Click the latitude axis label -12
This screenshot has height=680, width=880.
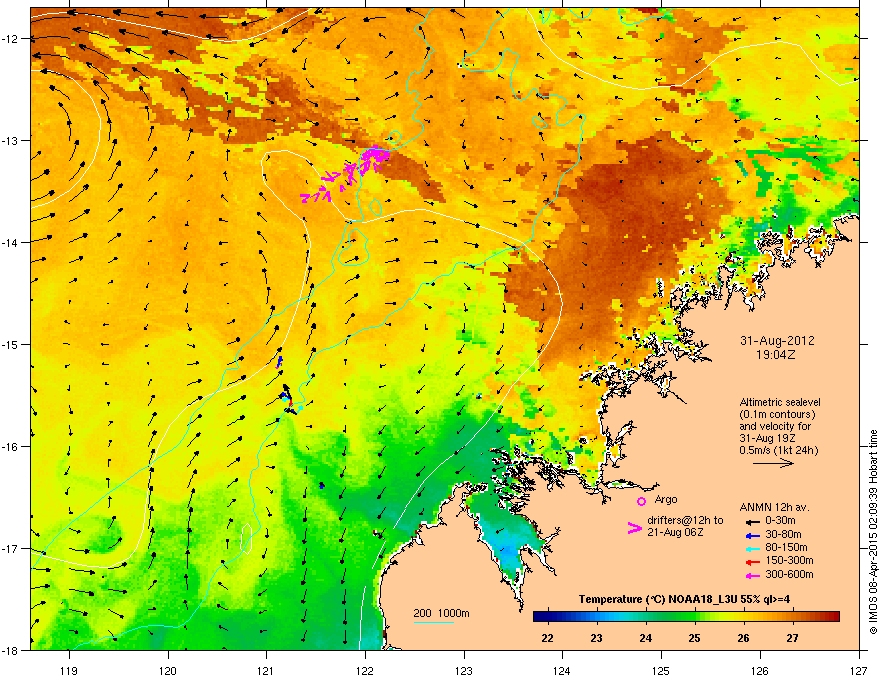pos(10,38)
